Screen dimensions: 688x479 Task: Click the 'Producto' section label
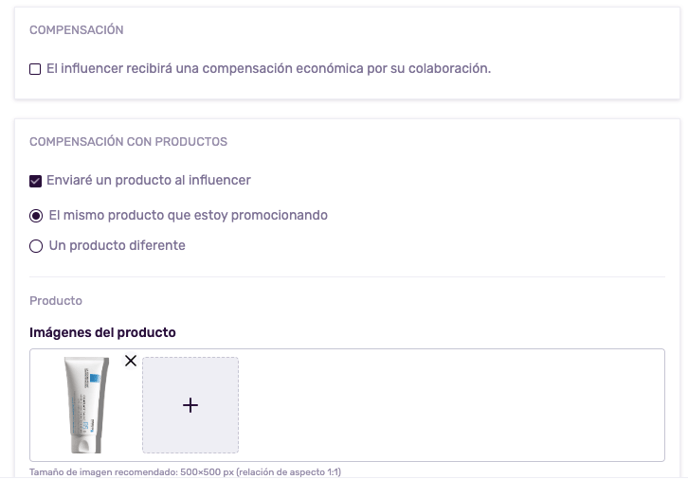tap(56, 301)
